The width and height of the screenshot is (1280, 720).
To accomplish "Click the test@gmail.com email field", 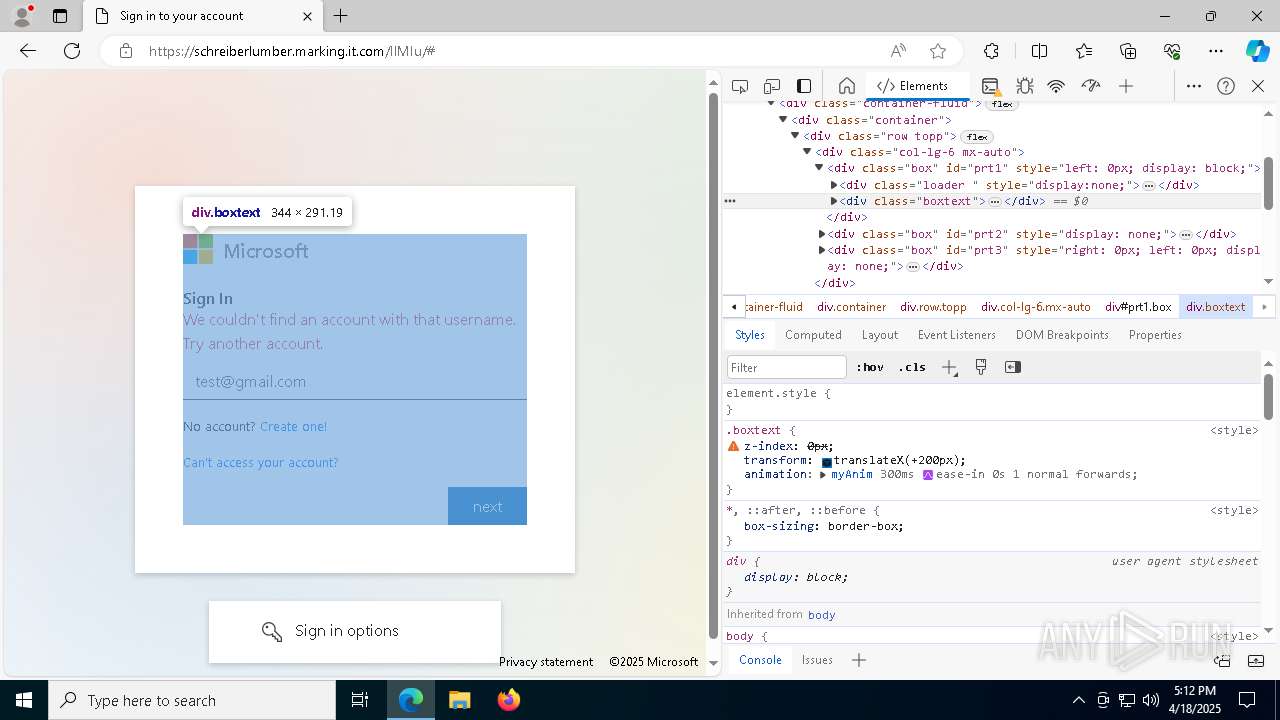I will click(355, 381).
